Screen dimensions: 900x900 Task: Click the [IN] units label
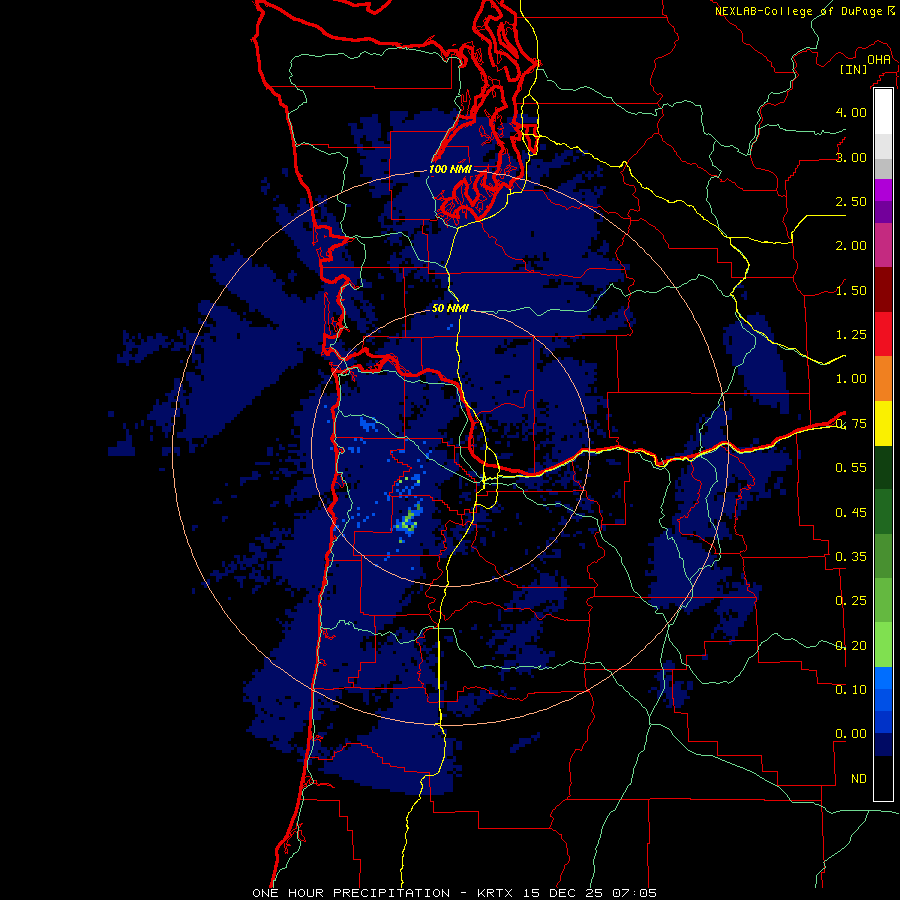pyautogui.click(x=853, y=69)
